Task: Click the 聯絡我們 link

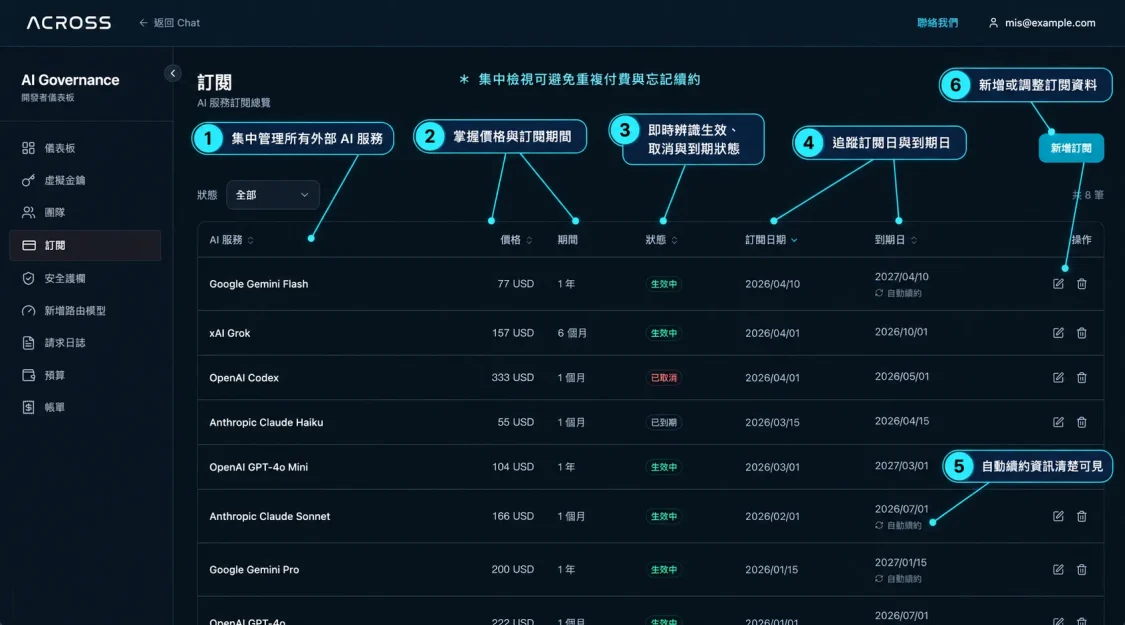Action: (937, 23)
